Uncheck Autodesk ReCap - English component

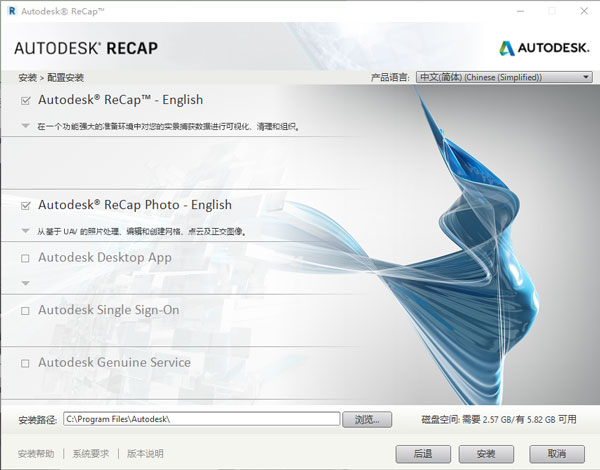pyautogui.click(x=25, y=100)
